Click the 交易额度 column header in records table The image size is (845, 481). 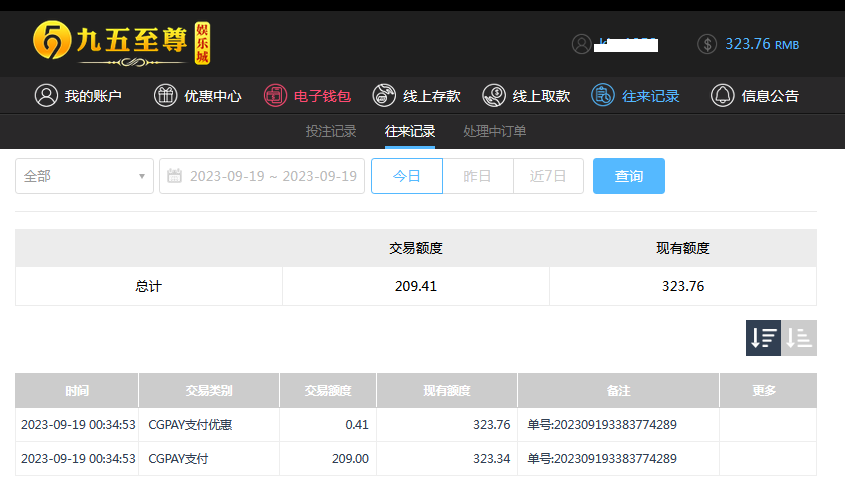click(328, 391)
